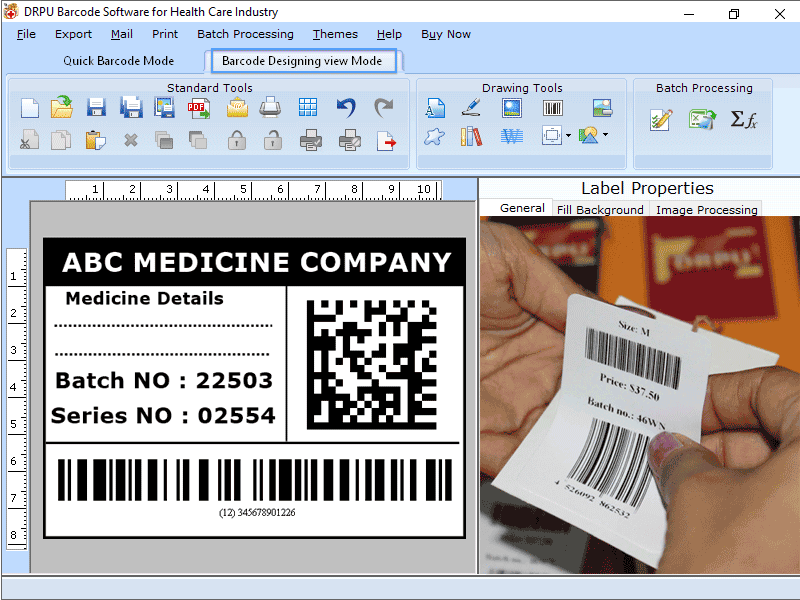800x600 pixels.
Task: Click the closed padlock lock icon
Action: tap(237, 140)
